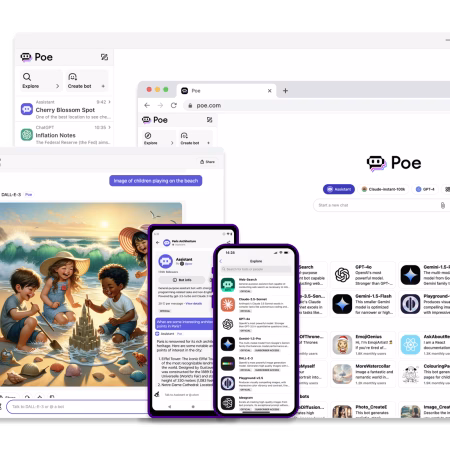Click the chevron next to time 10:35

[109, 127]
